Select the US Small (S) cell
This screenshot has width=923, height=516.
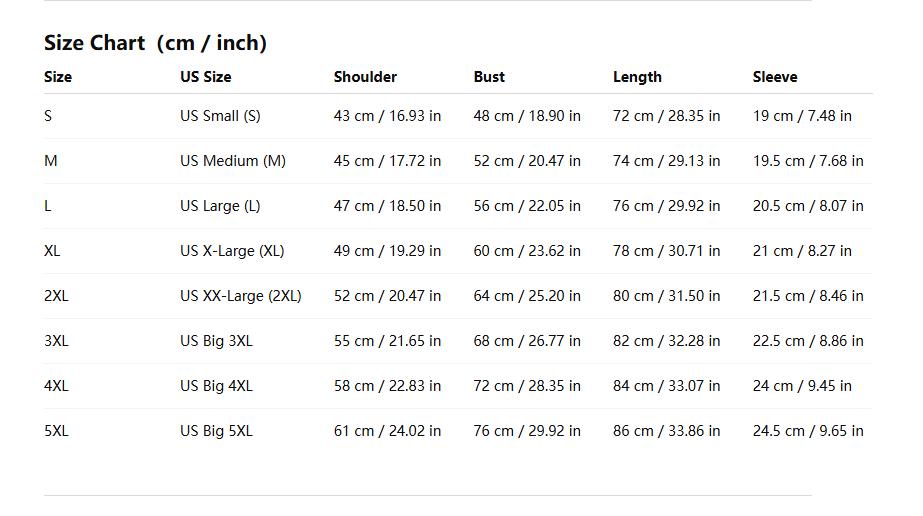[x=220, y=116]
